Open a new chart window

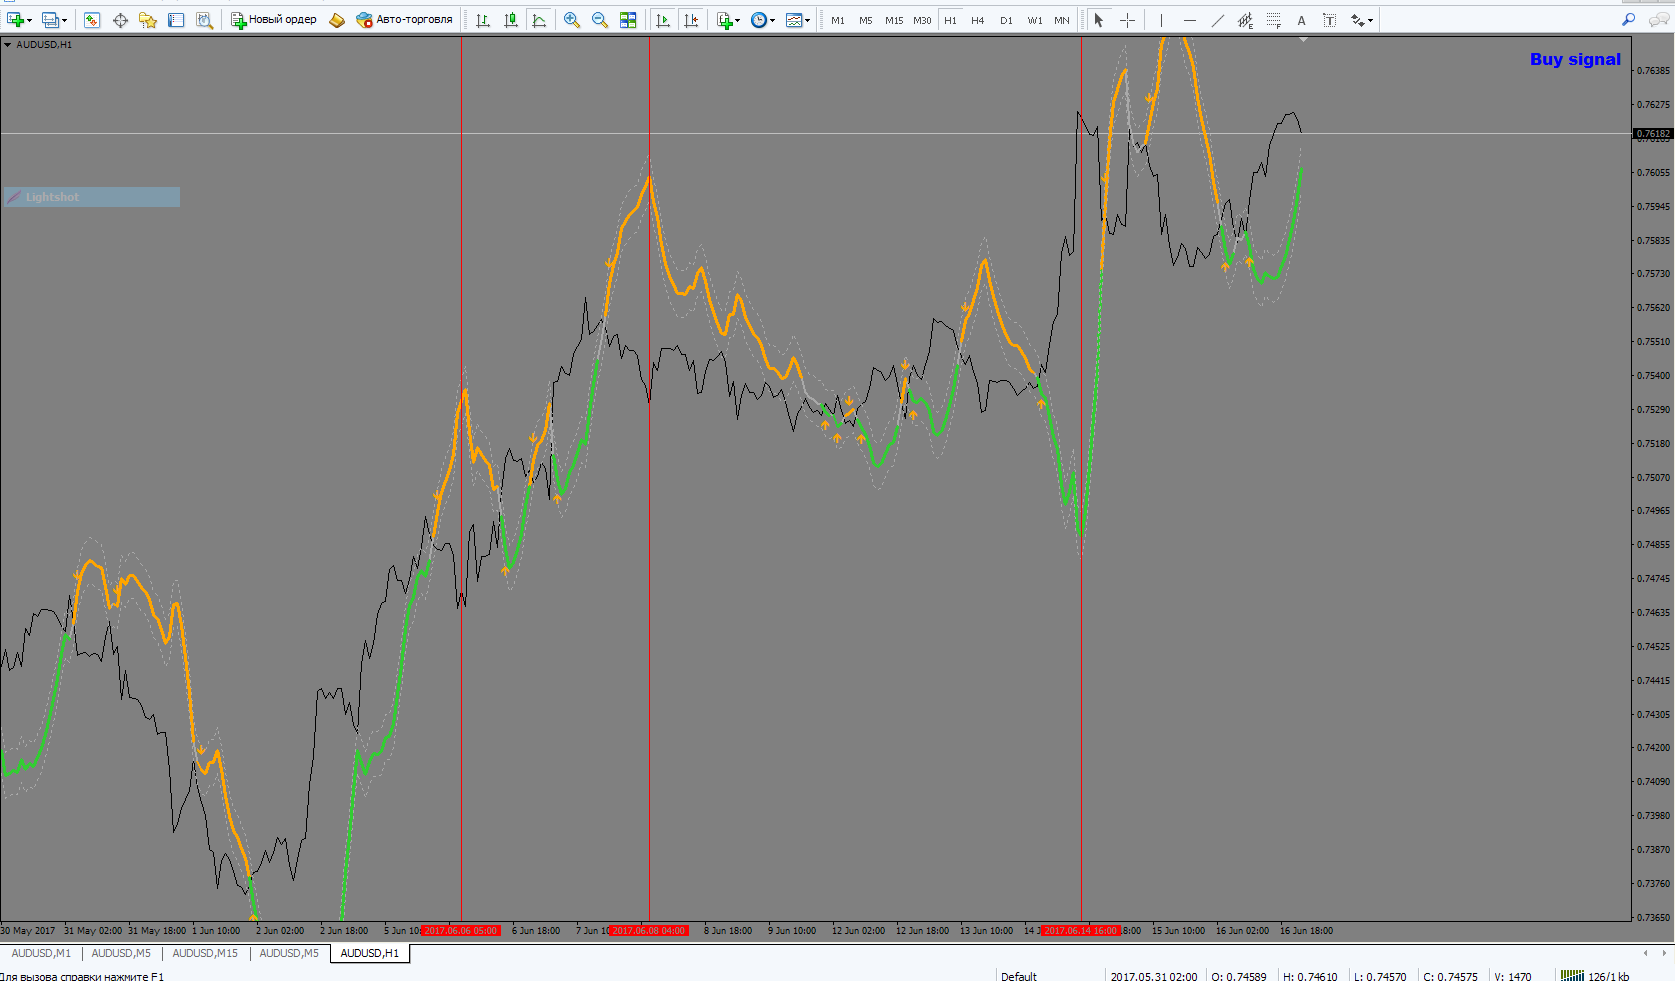(x=16, y=20)
